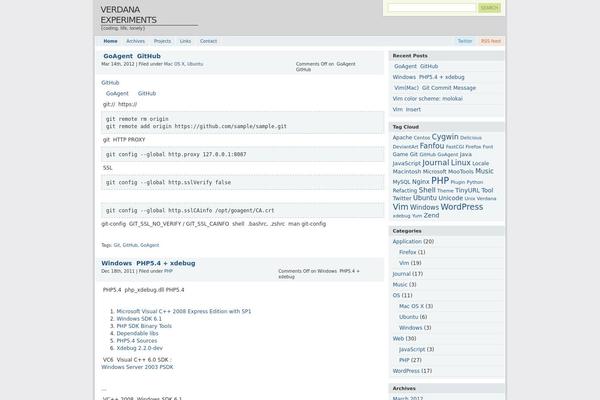Click the Journal tag in tag cloud
The image size is (600, 400).
[435, 163]
